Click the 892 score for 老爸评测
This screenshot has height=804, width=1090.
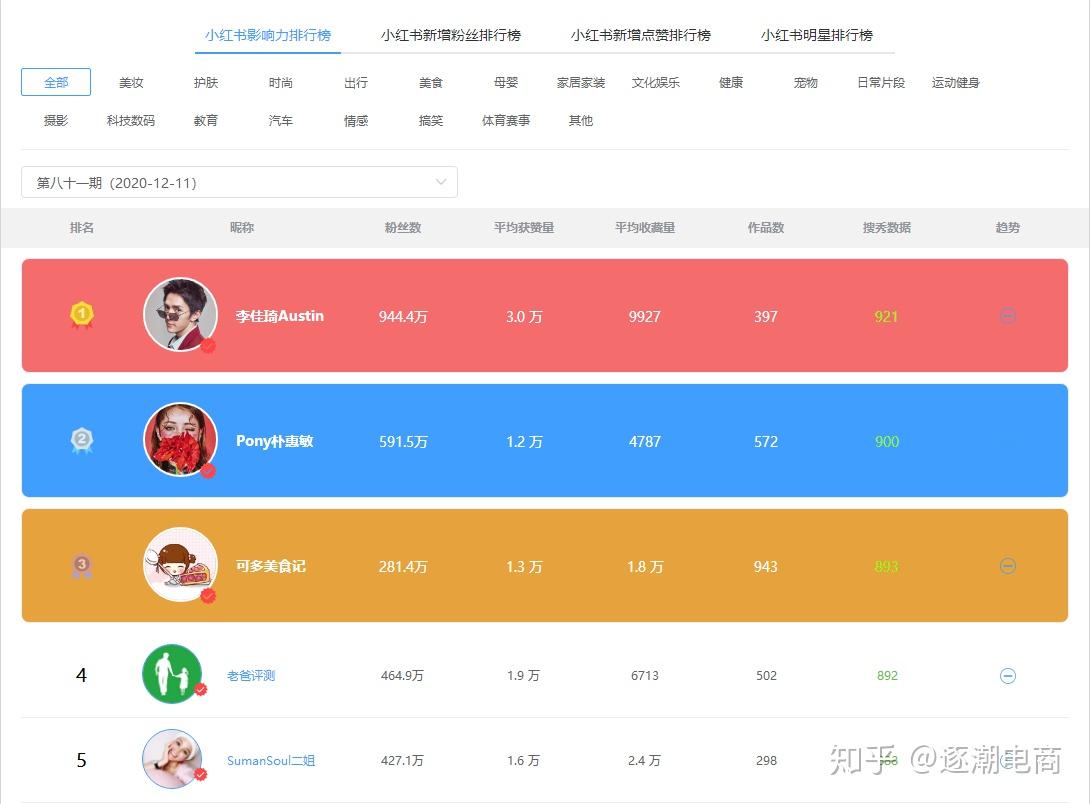pos(888,675)
